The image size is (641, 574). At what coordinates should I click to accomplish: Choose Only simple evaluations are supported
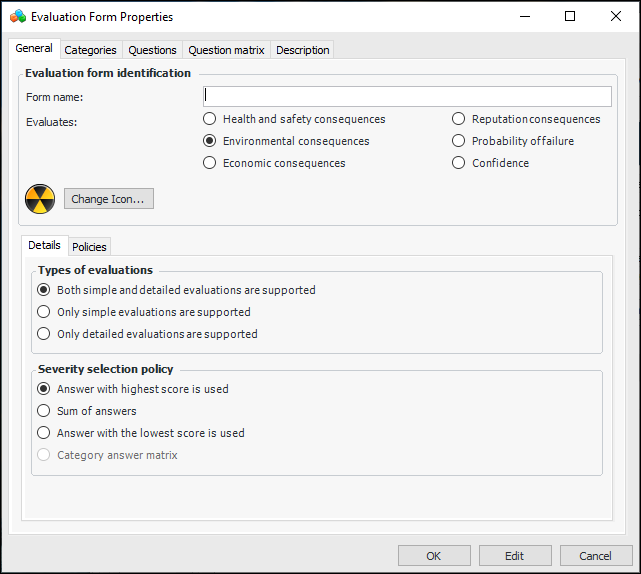[x=44, y=312]
